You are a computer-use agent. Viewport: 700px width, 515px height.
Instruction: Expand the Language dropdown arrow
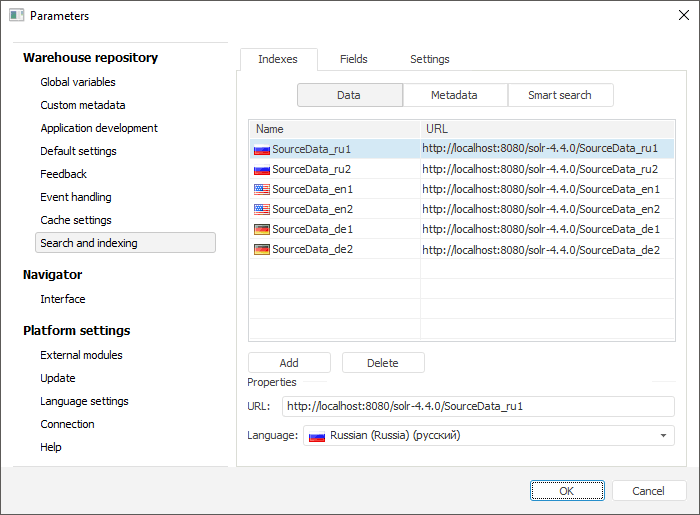click(x=663, y=436)
